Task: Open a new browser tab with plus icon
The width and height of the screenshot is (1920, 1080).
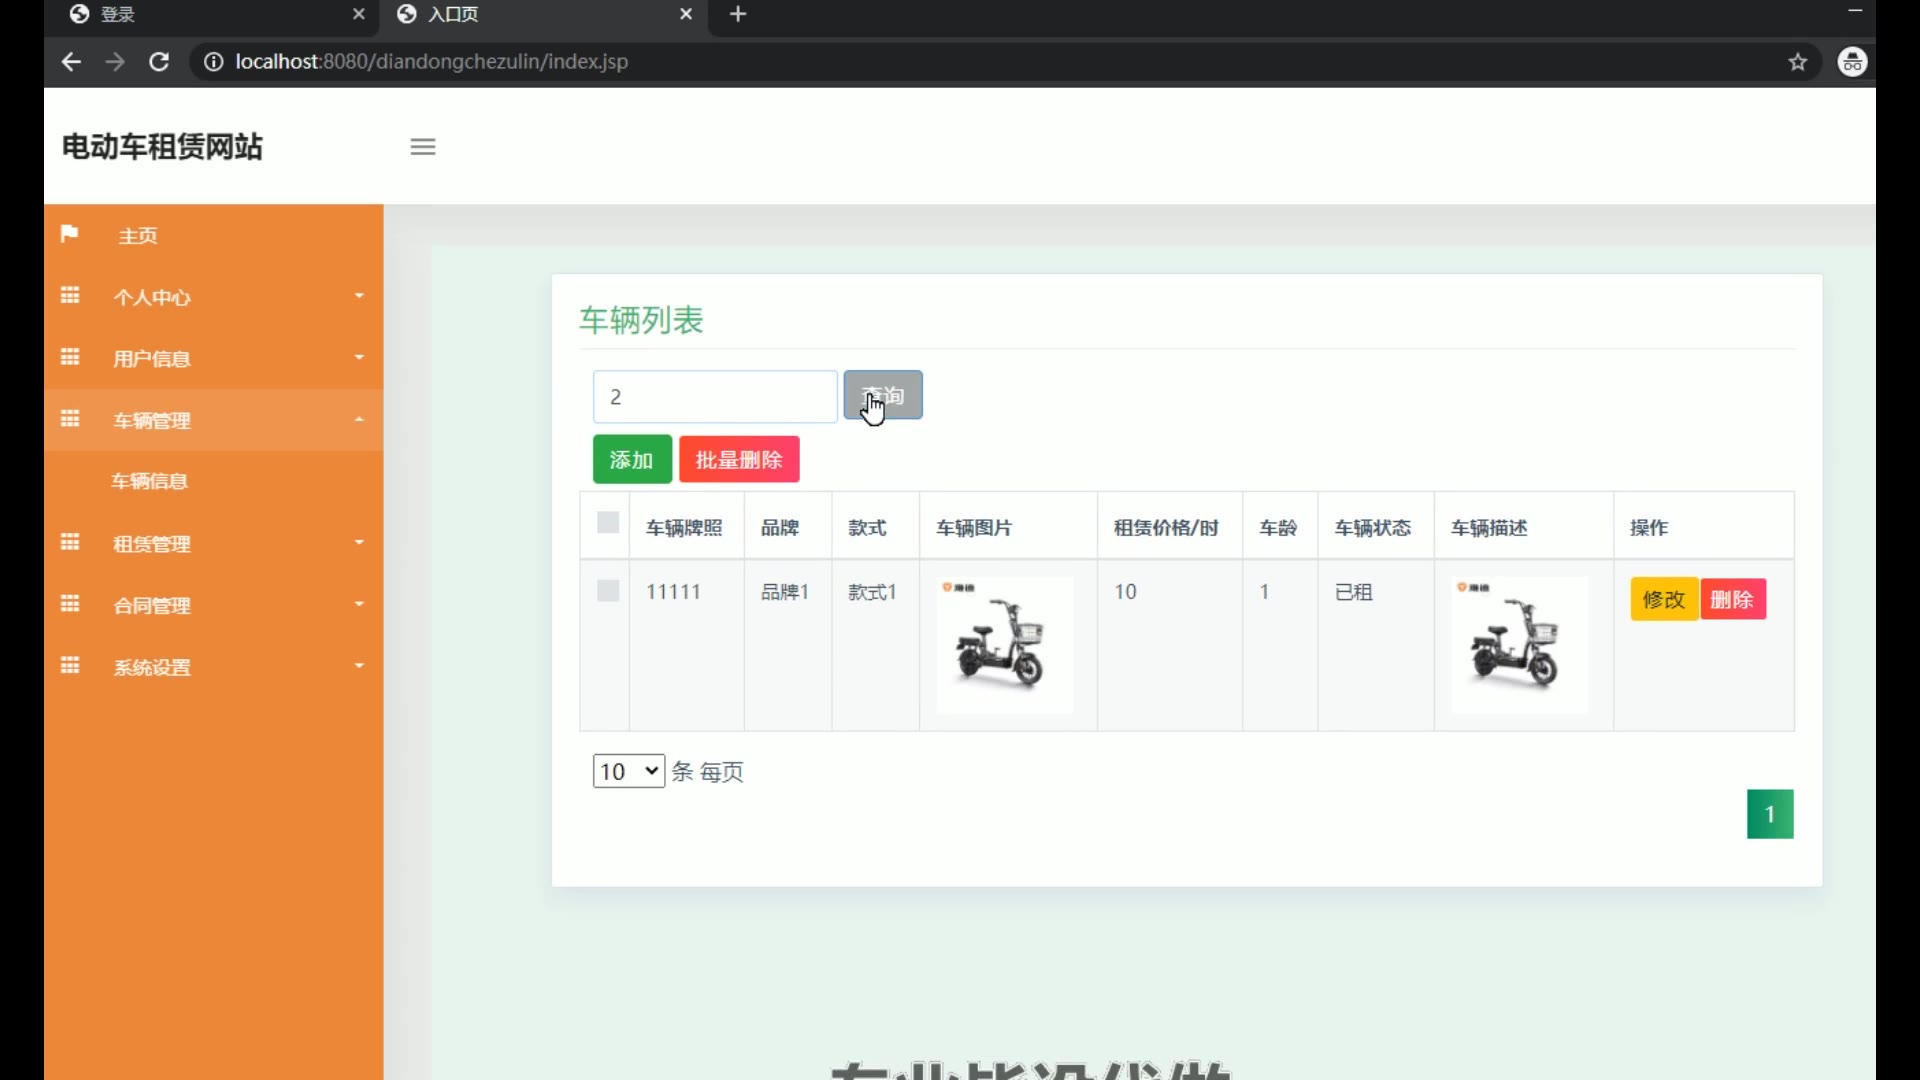Action: tap(738, 14)
